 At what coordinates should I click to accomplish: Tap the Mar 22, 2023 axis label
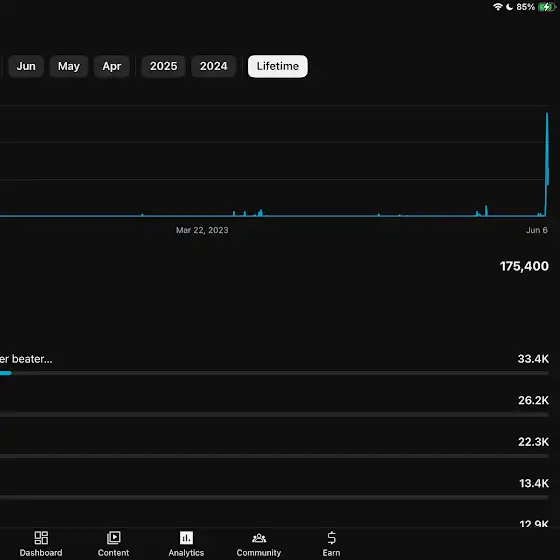click(x=202, y=230)
